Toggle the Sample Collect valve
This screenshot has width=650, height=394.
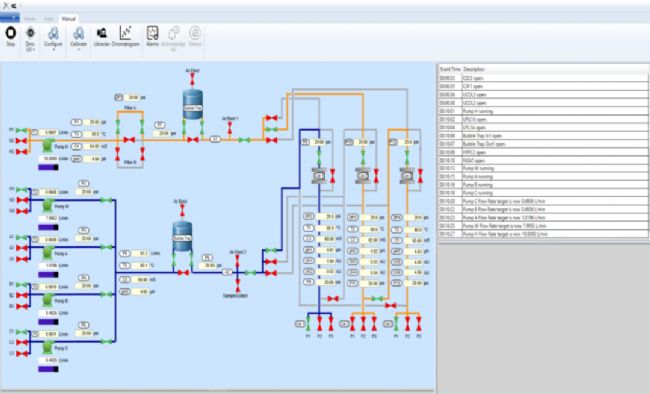coord(238,285)
